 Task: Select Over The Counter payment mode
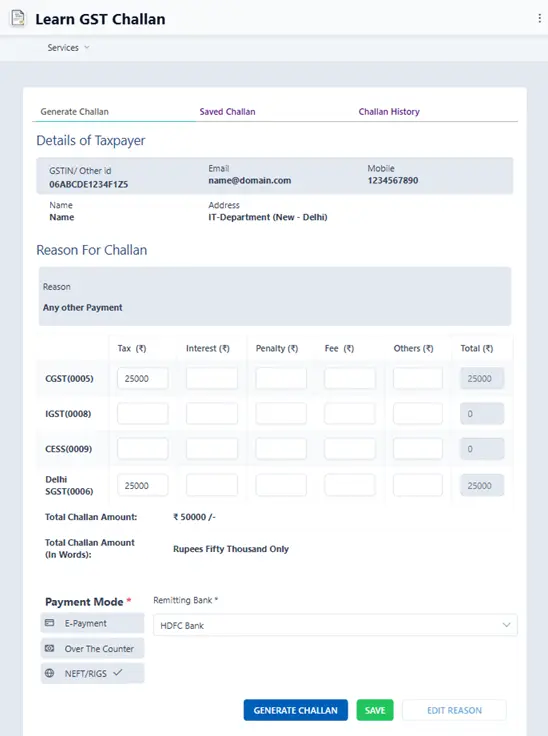click(x=93, y=648)
